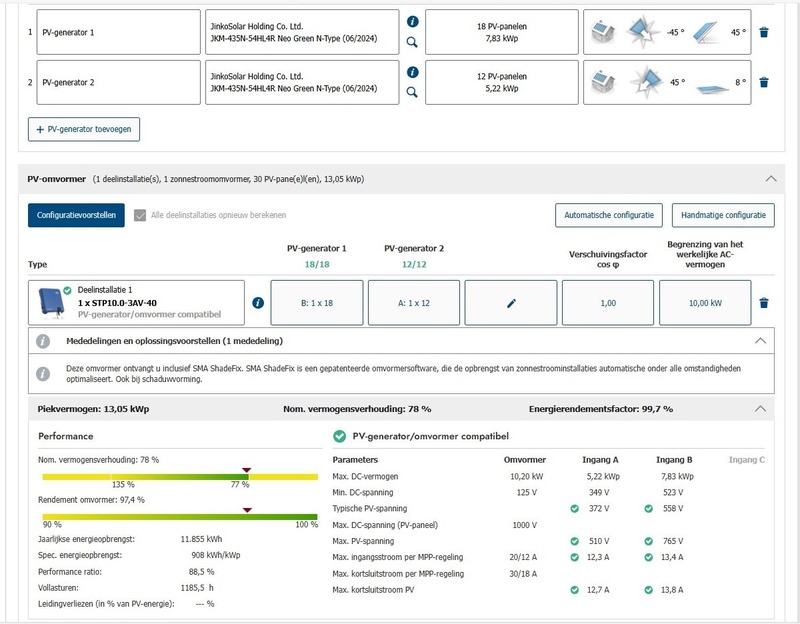Click the Nom. vermogensverhouding indicator bar
800x624 pixels.
(180, 477)
